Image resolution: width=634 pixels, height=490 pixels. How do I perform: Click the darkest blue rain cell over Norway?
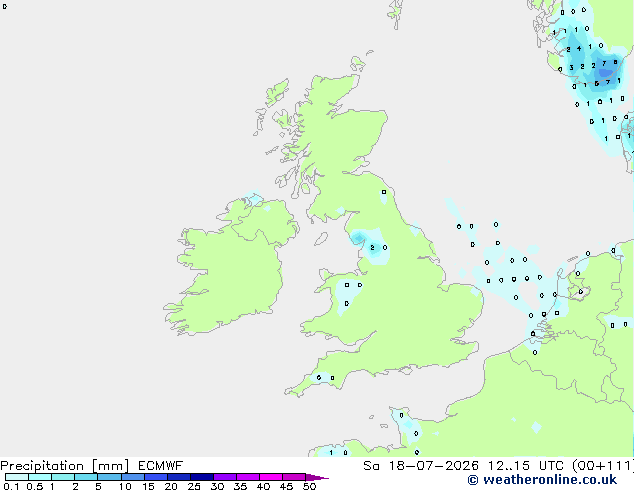tap(605, 73)
